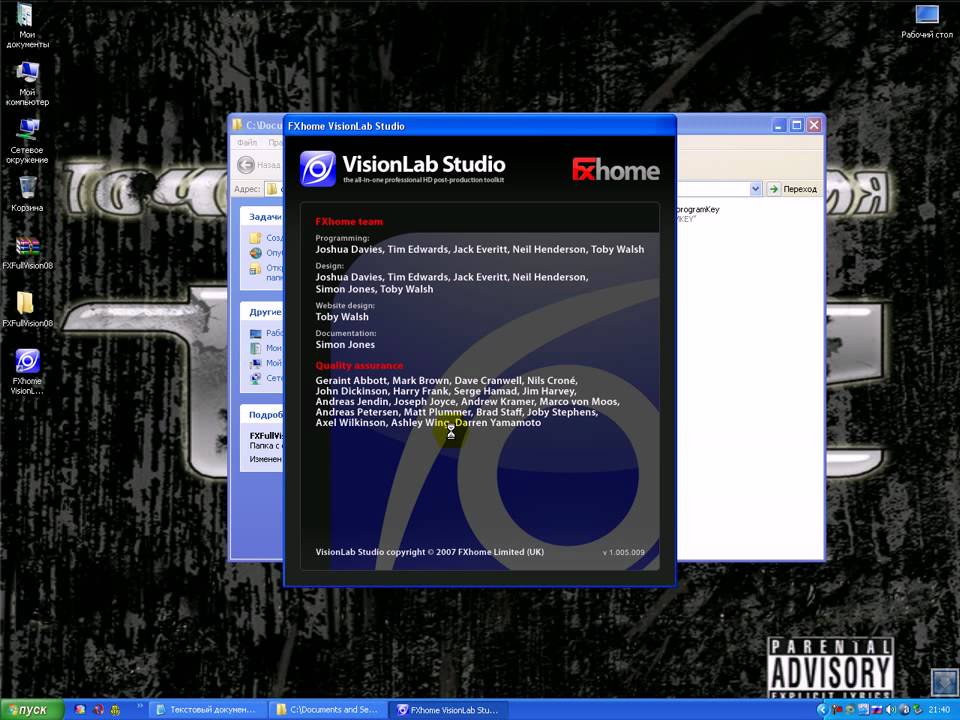Click the line starting 'Geraint Abbott, Mark Brown'
The height and width of the screenshot is (720, 960).
(x=446, y=380)
